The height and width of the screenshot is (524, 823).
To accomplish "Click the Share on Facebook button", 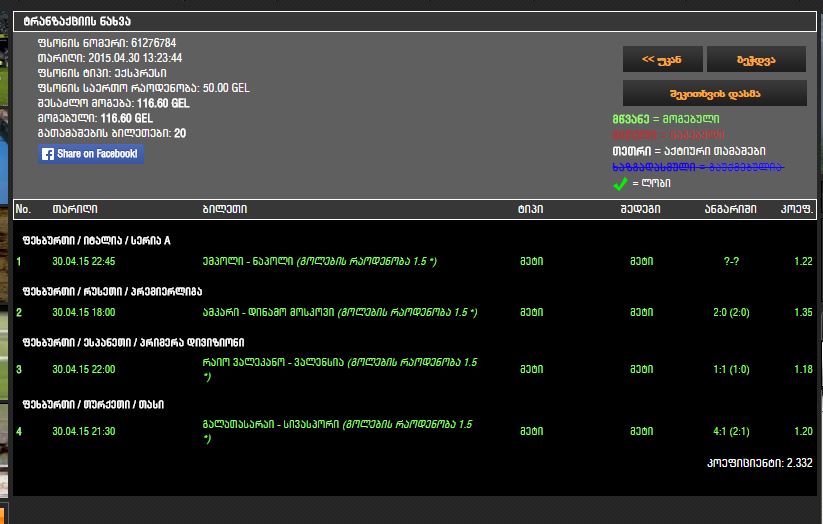I will click(x=91, y=154).
